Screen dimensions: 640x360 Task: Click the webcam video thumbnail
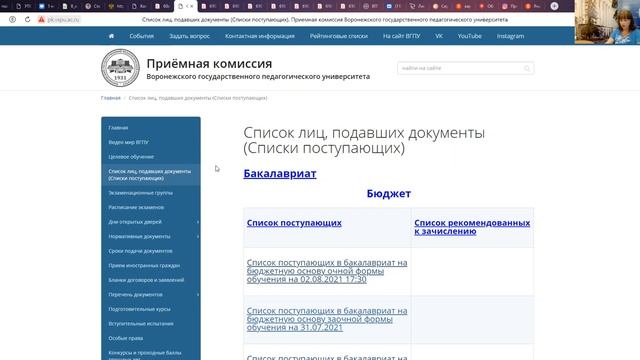tap(607, 22)
